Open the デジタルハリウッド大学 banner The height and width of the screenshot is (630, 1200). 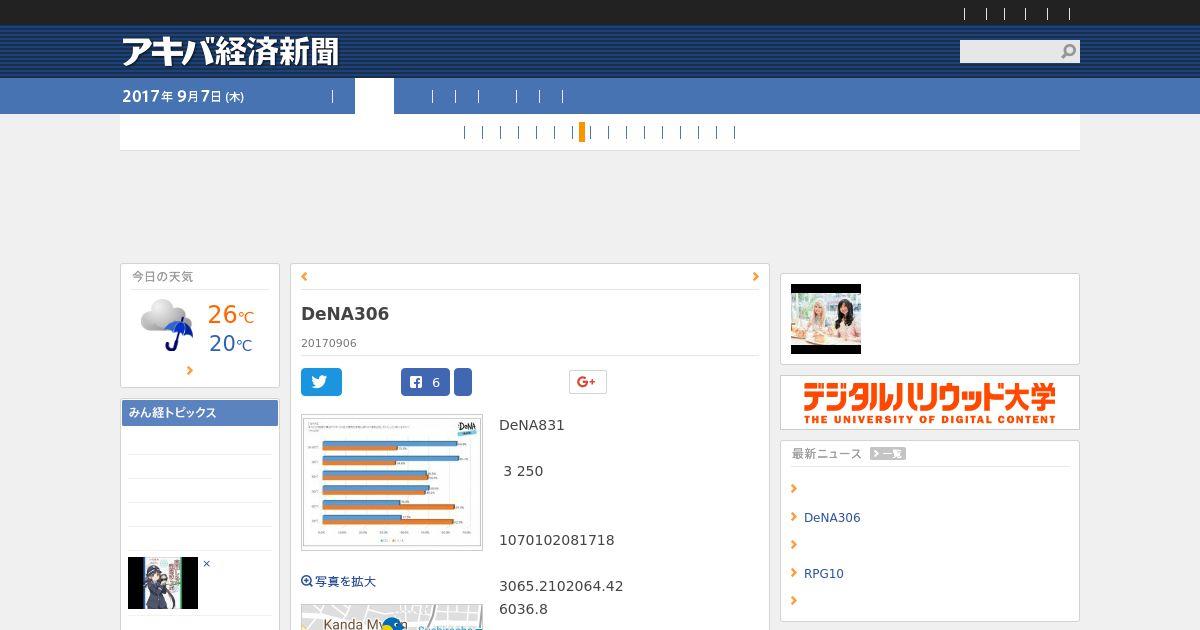click(x=930, y=403)
